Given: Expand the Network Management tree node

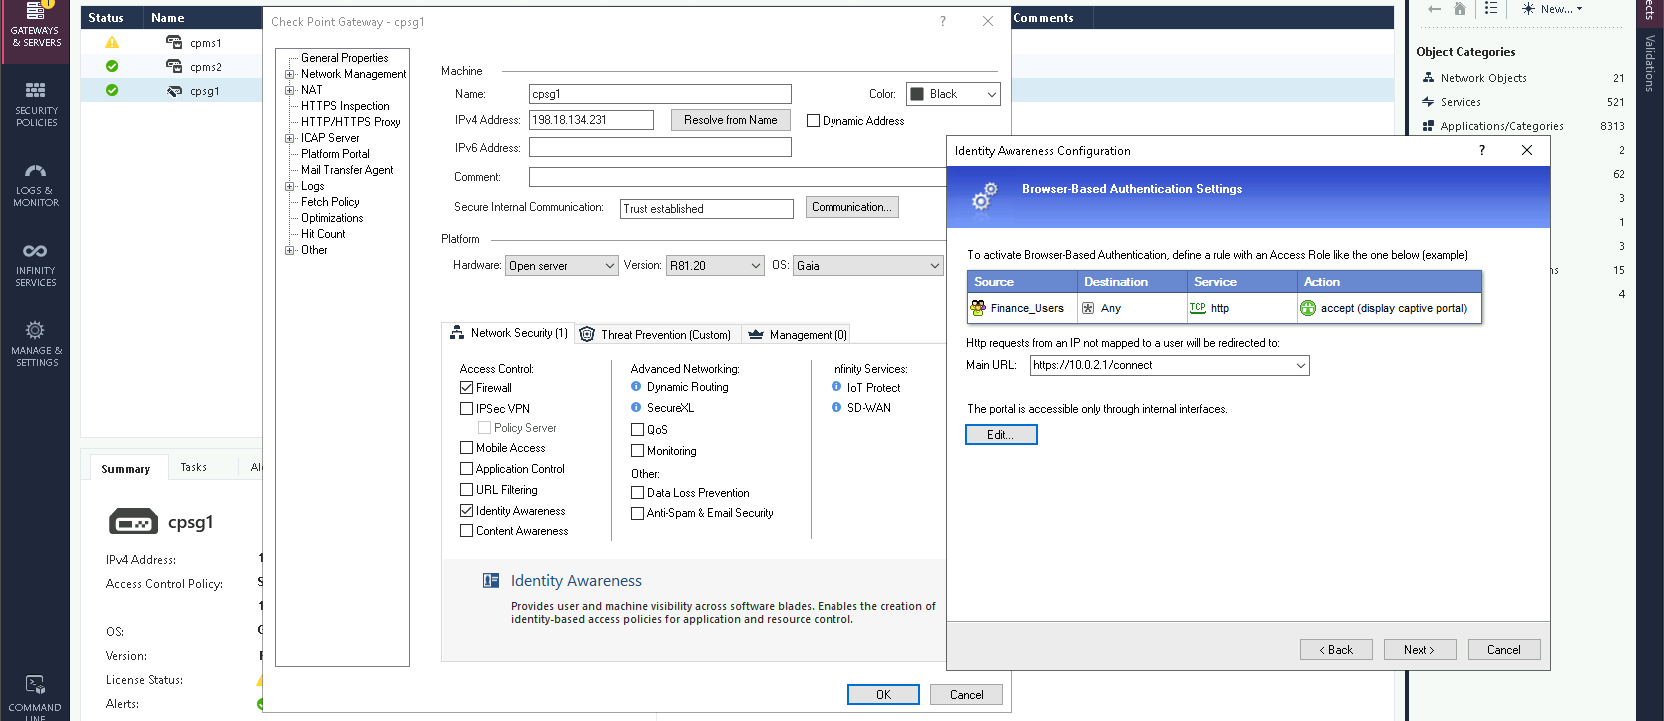Looking at the screenshot, I should pos(290,74).
